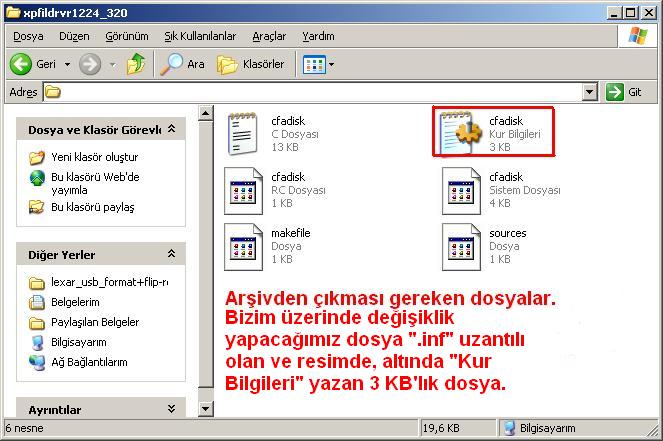Open the Views icon dropdown
Image resolution: width=663 pixels, height=441 pixels.
318,64
